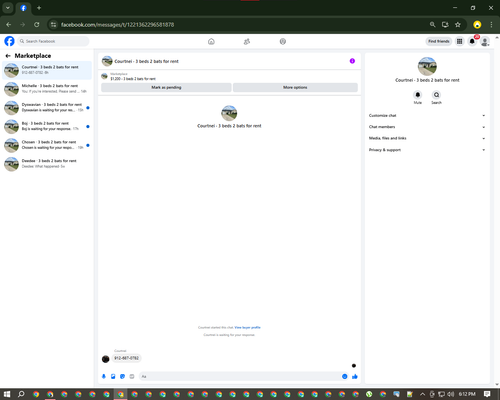Click the Mark as pending button
The height and width of the screenshot is (400, 500).
tap(166, 87)
